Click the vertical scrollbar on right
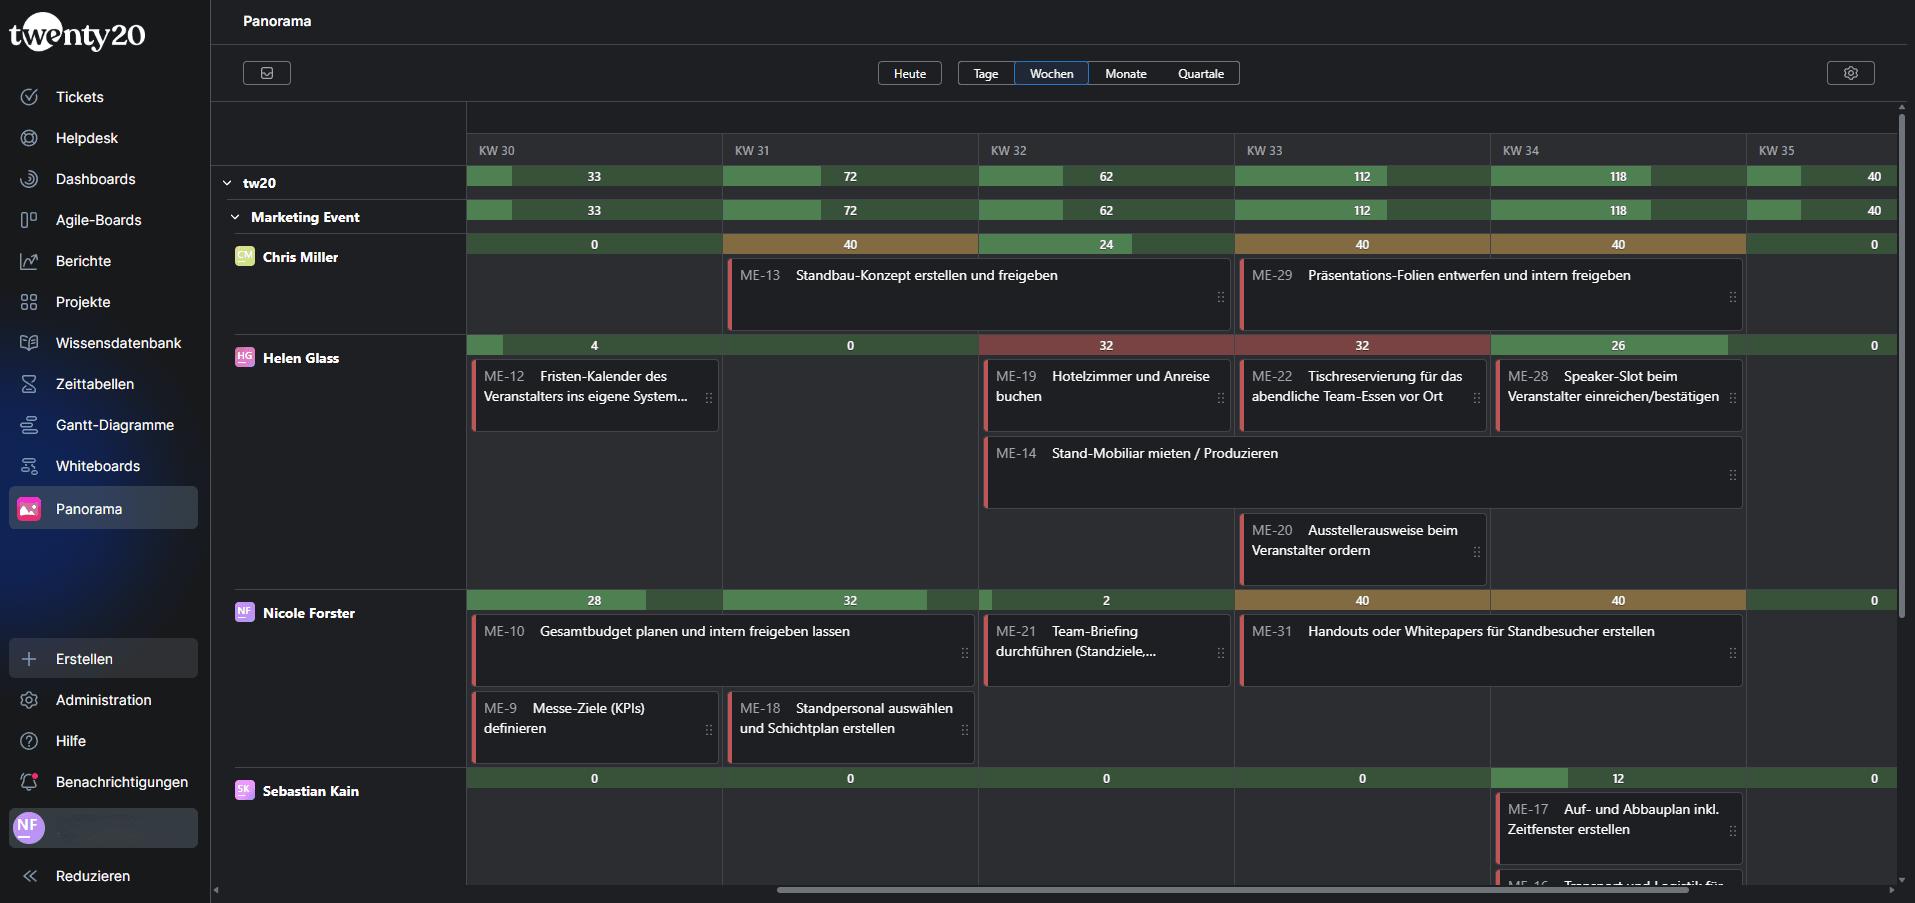The image size is (1915, 903). click(x=1901, y=365)
